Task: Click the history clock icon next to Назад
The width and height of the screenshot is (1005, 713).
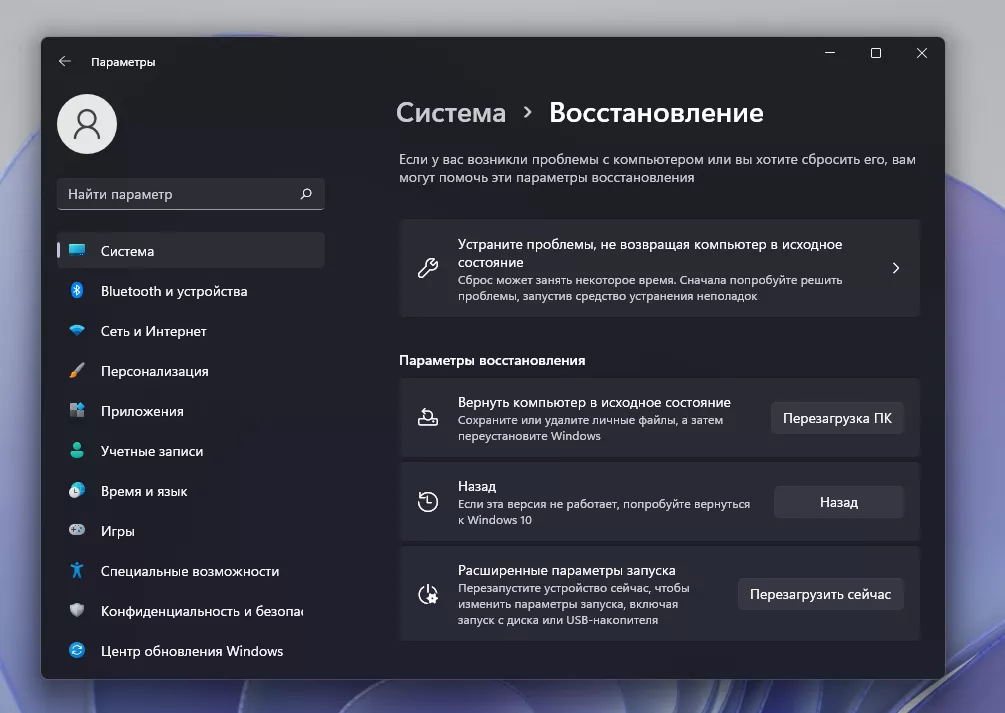Action: pyautogui.click(x=428, y=501)
